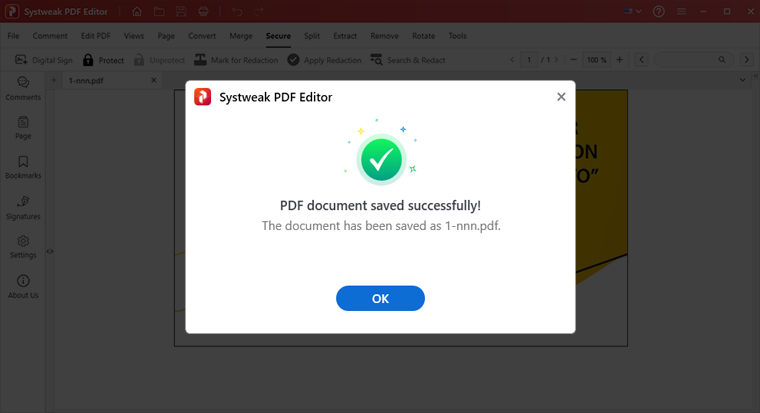Click the open folder icon
The image size is (760, 413).
pyautogui.click(x=159, y=11)
